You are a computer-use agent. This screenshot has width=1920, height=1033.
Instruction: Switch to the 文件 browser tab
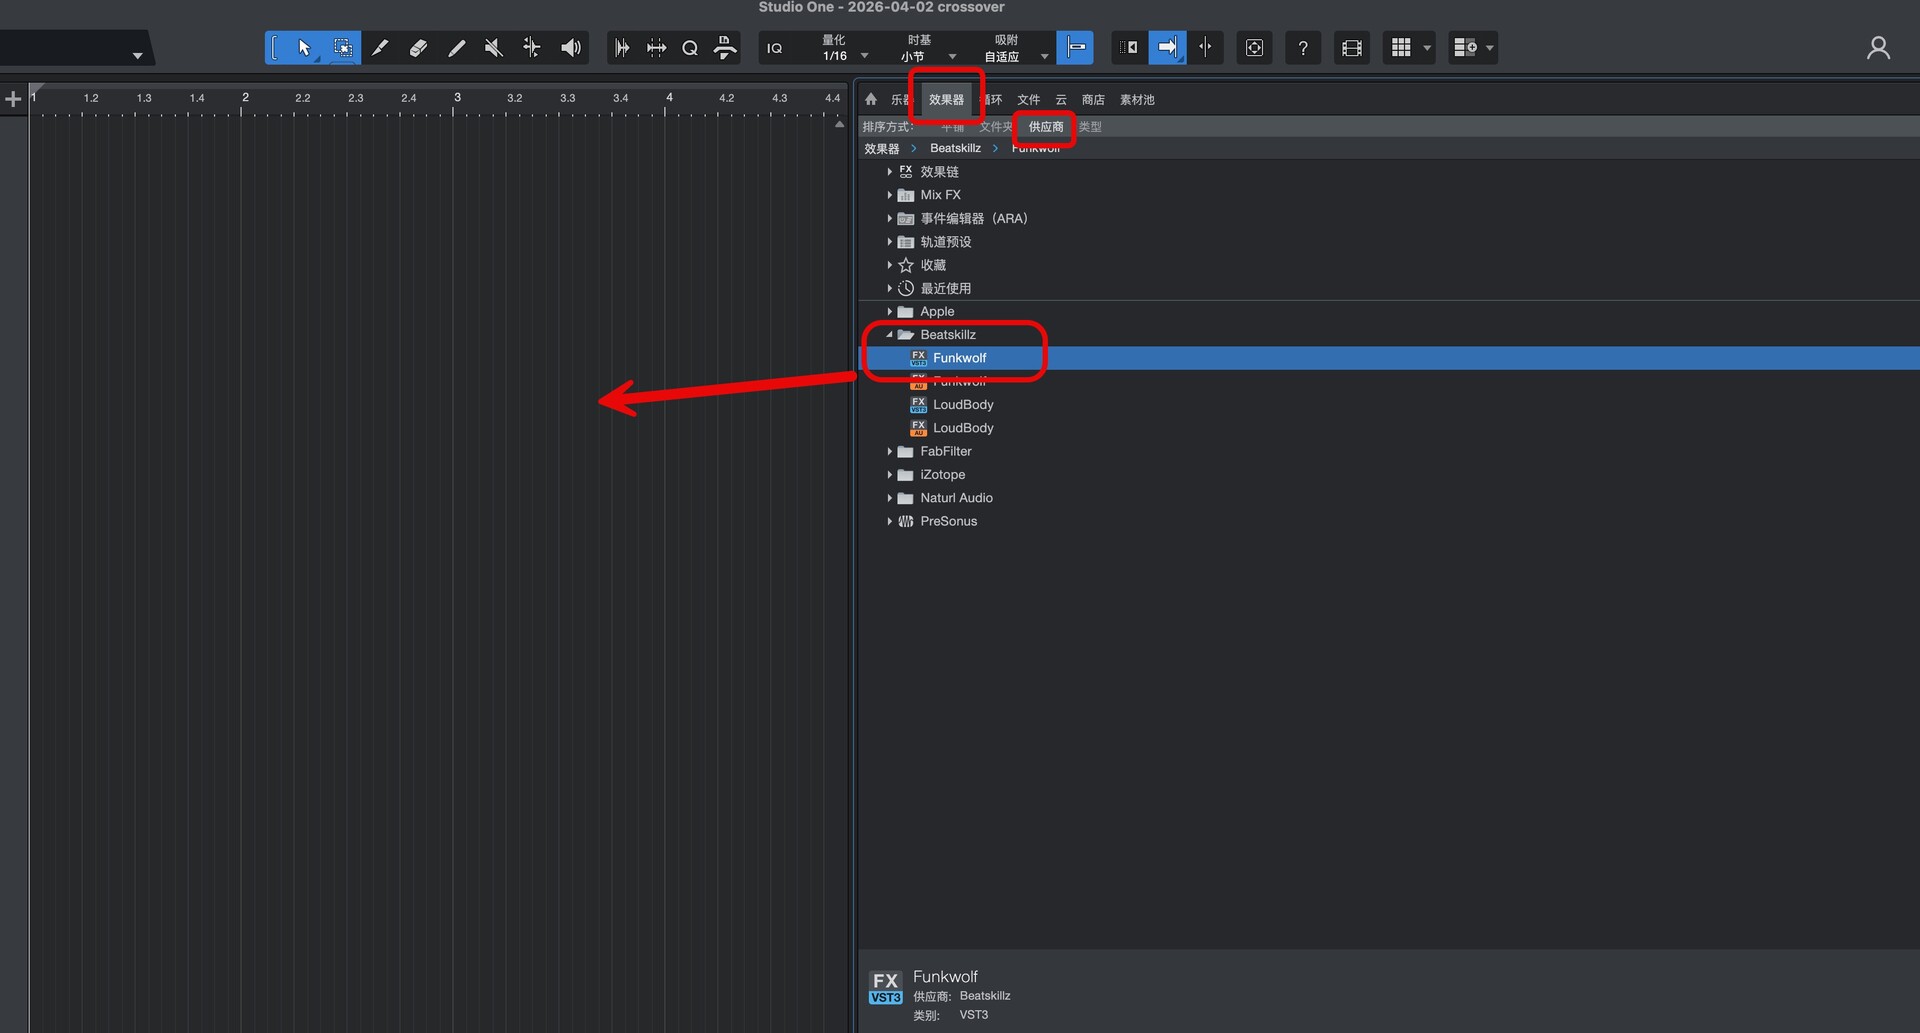(x=1028, y=100)
